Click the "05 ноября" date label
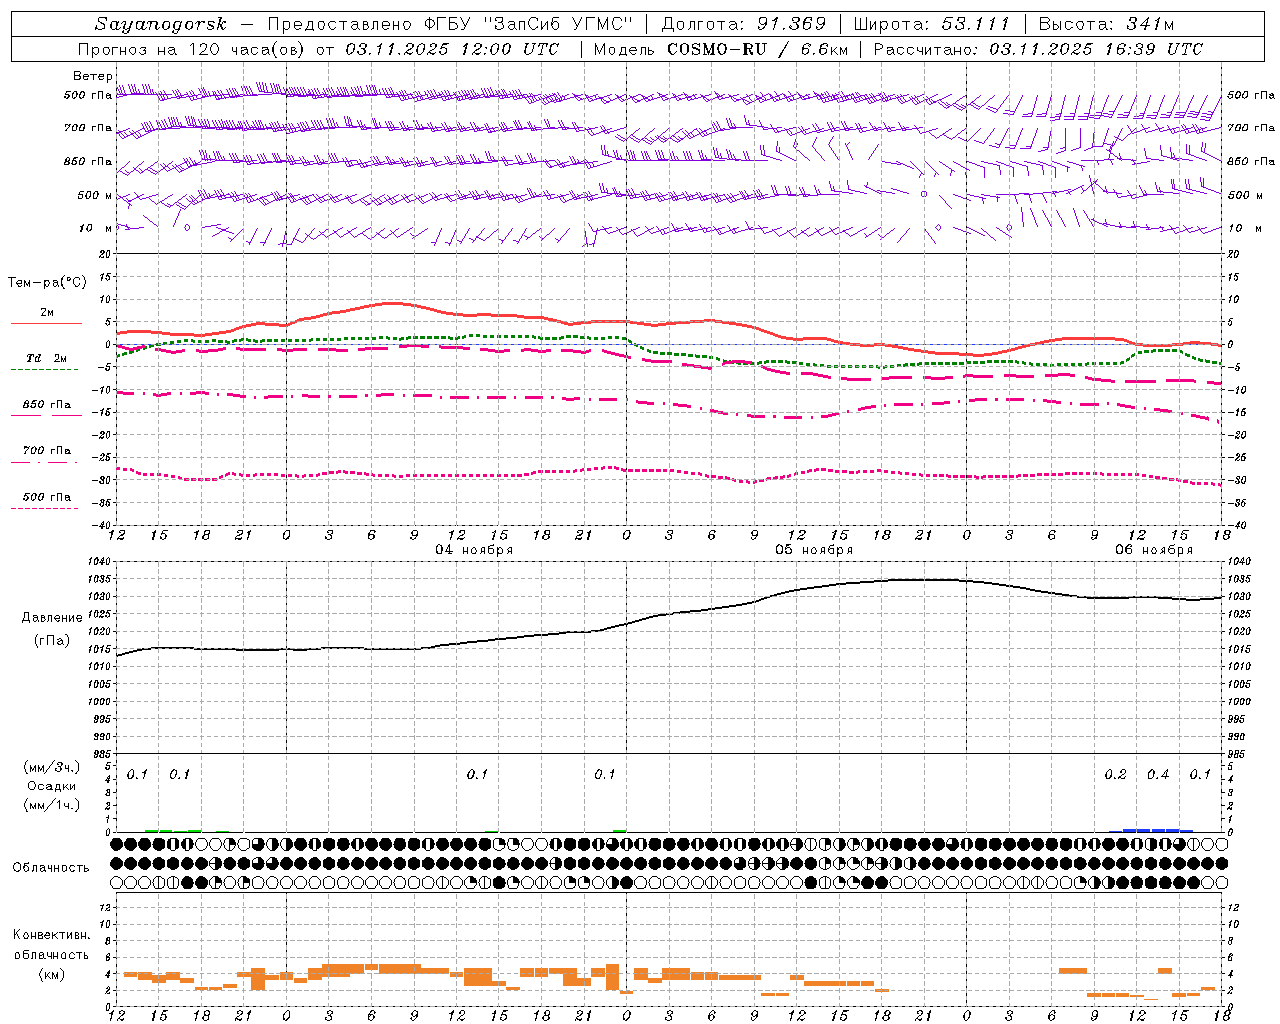Viewport: 1280px width, 1024px height. (814, 550)
